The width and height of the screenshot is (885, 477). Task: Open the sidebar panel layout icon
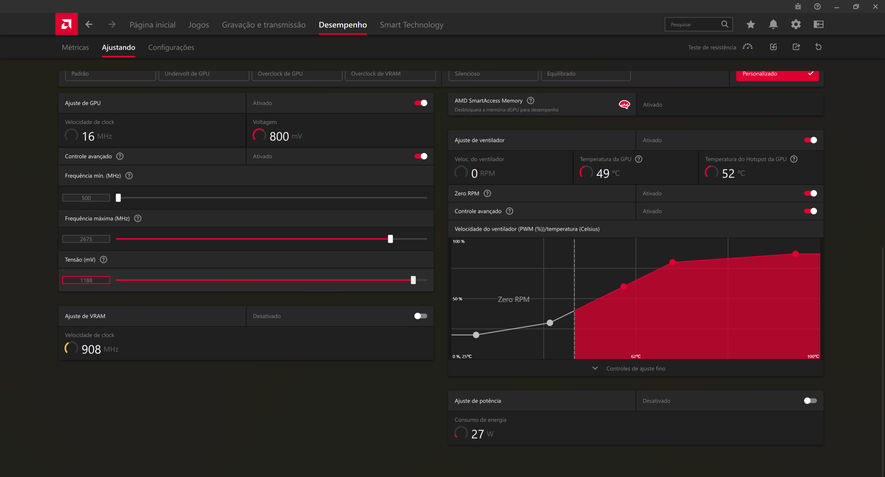point(818,24)
